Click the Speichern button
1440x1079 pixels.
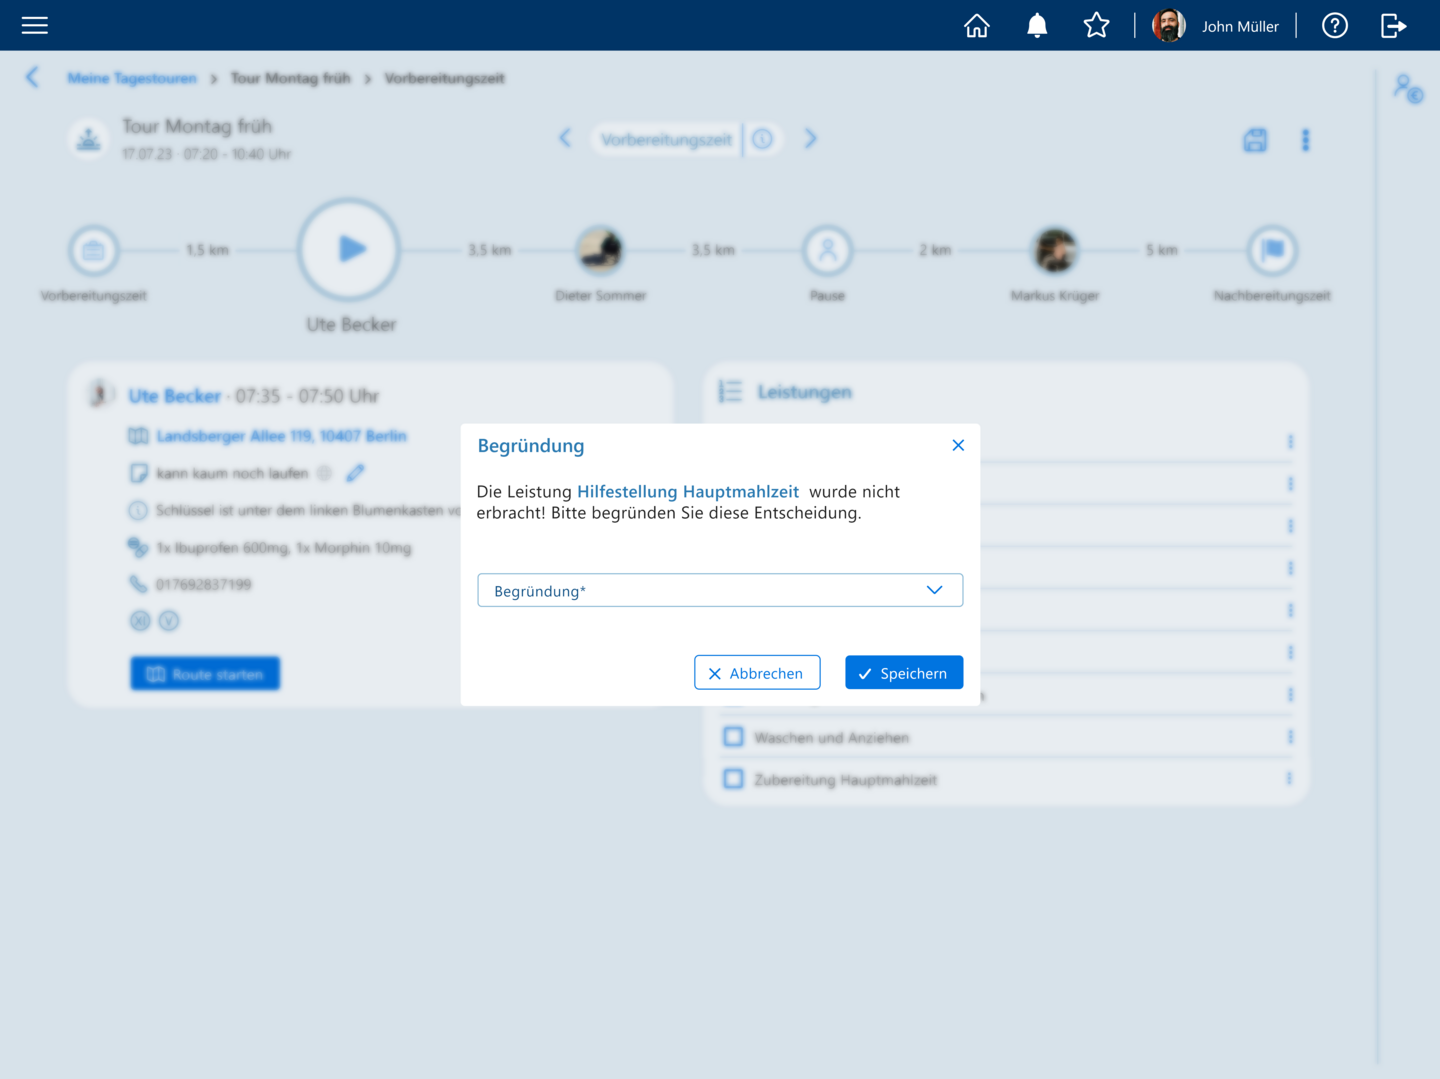pos(904,673)
